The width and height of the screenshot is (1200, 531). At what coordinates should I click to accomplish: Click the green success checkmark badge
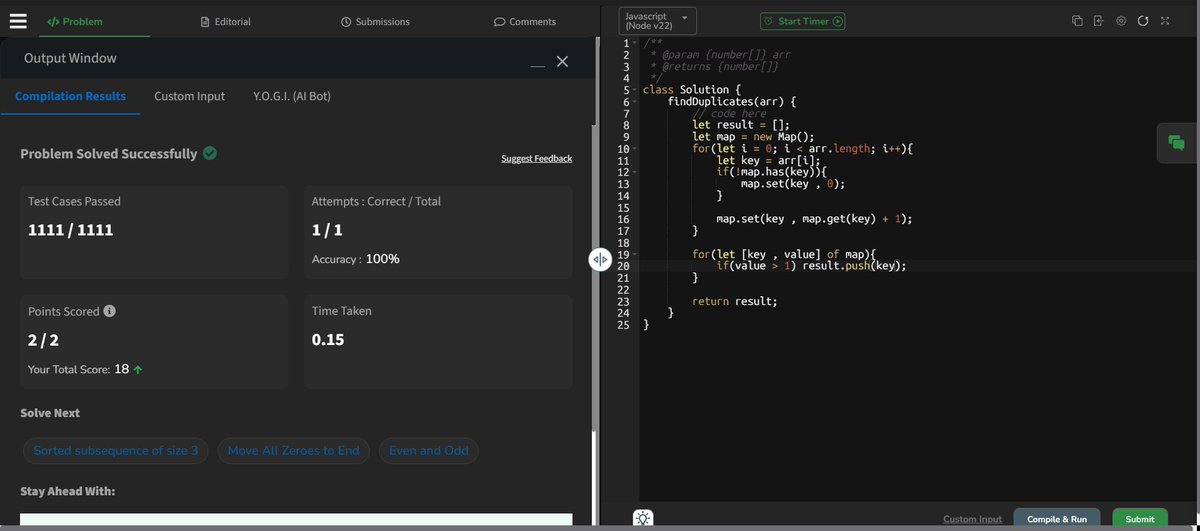[x=210, y=153]
